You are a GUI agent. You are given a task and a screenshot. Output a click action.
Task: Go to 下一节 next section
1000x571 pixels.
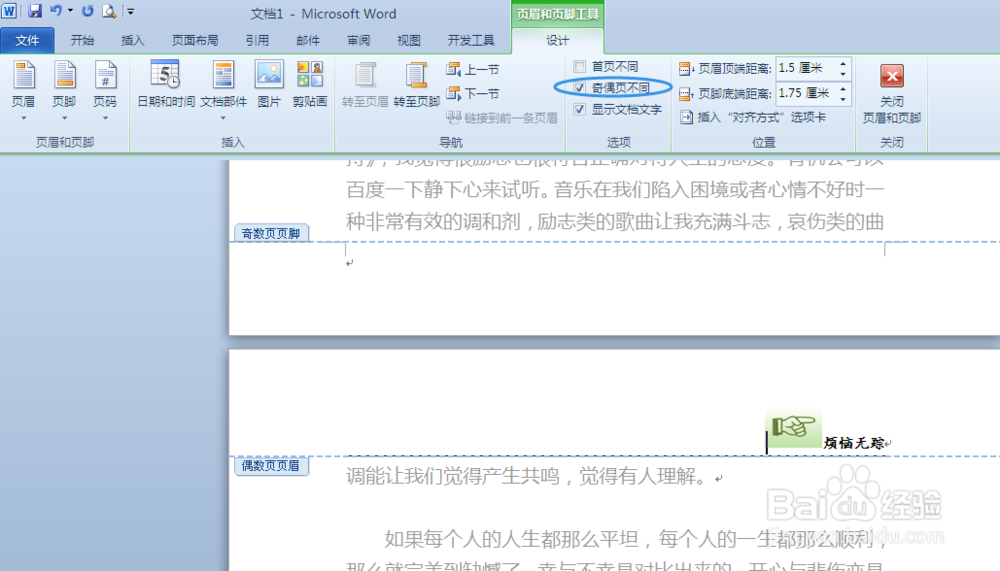pyautogui.click(x=473, y=93)
